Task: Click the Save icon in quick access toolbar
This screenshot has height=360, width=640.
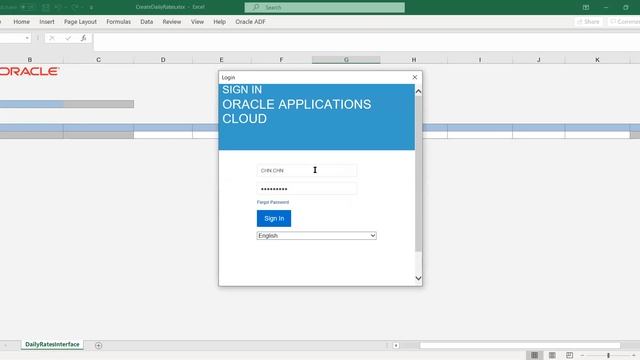Action: [x=46, y=7]
